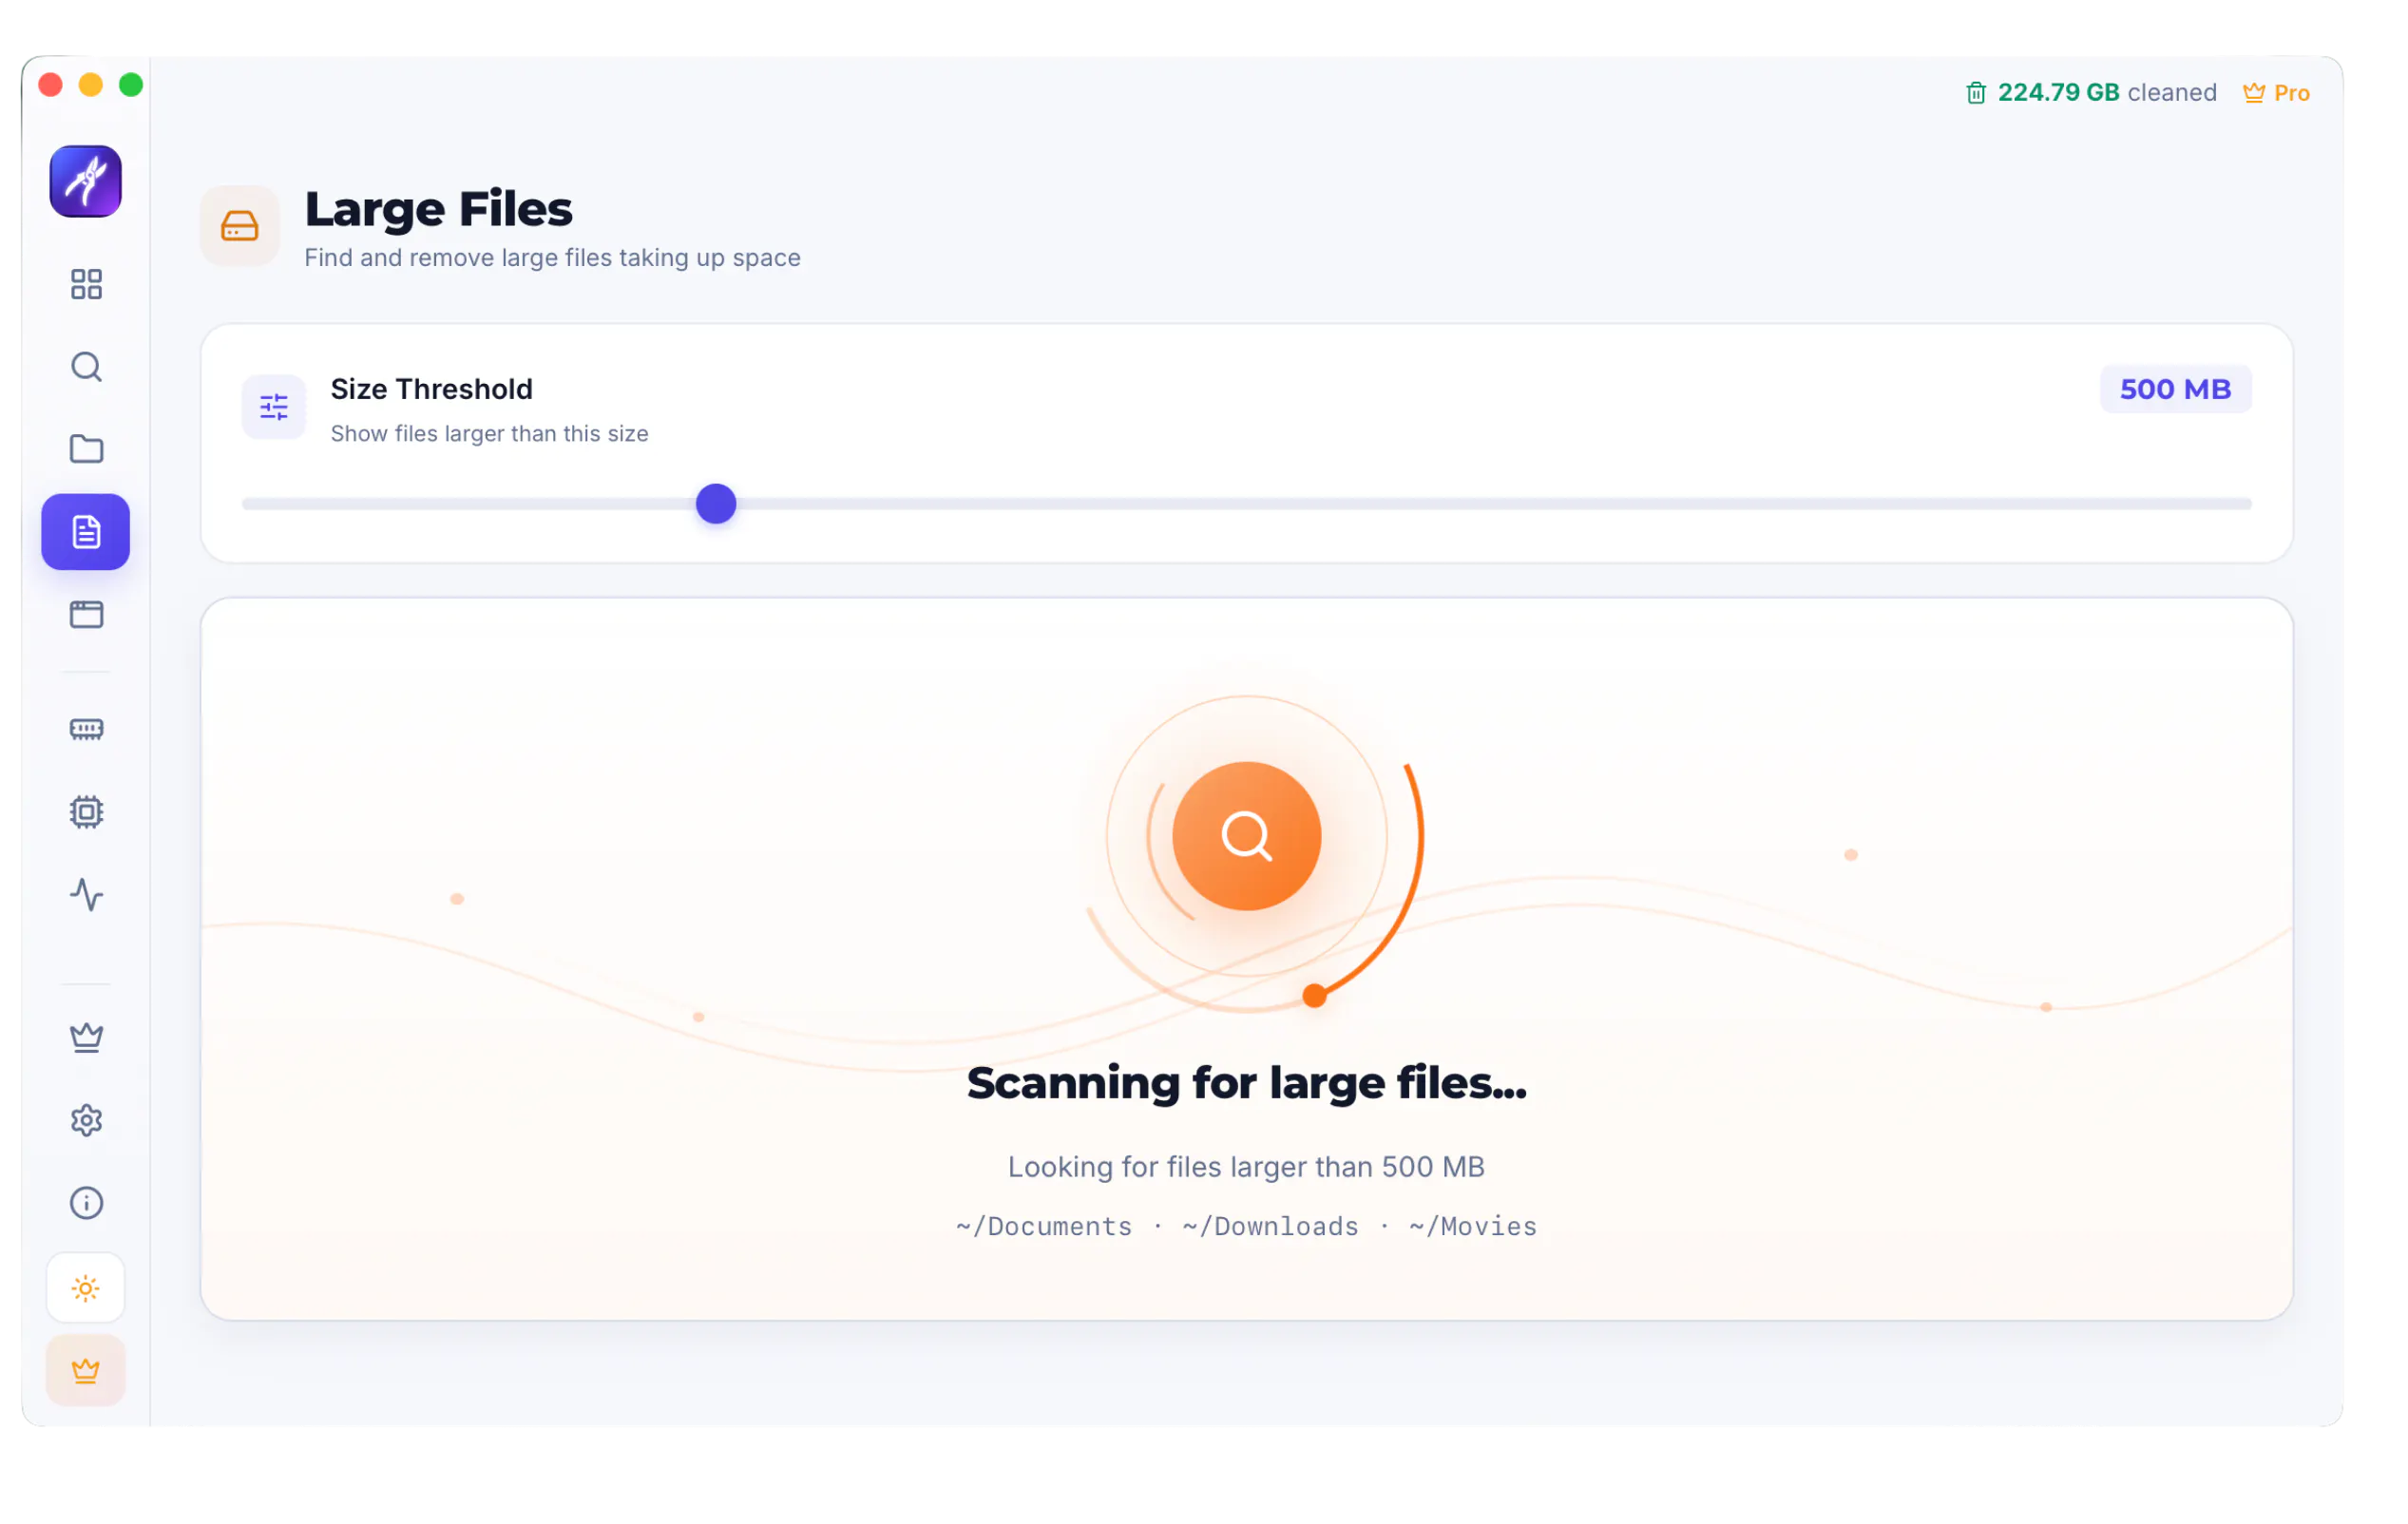
Task: Click the 500 MB threshold badge
Action: (x=2175, y=389)
